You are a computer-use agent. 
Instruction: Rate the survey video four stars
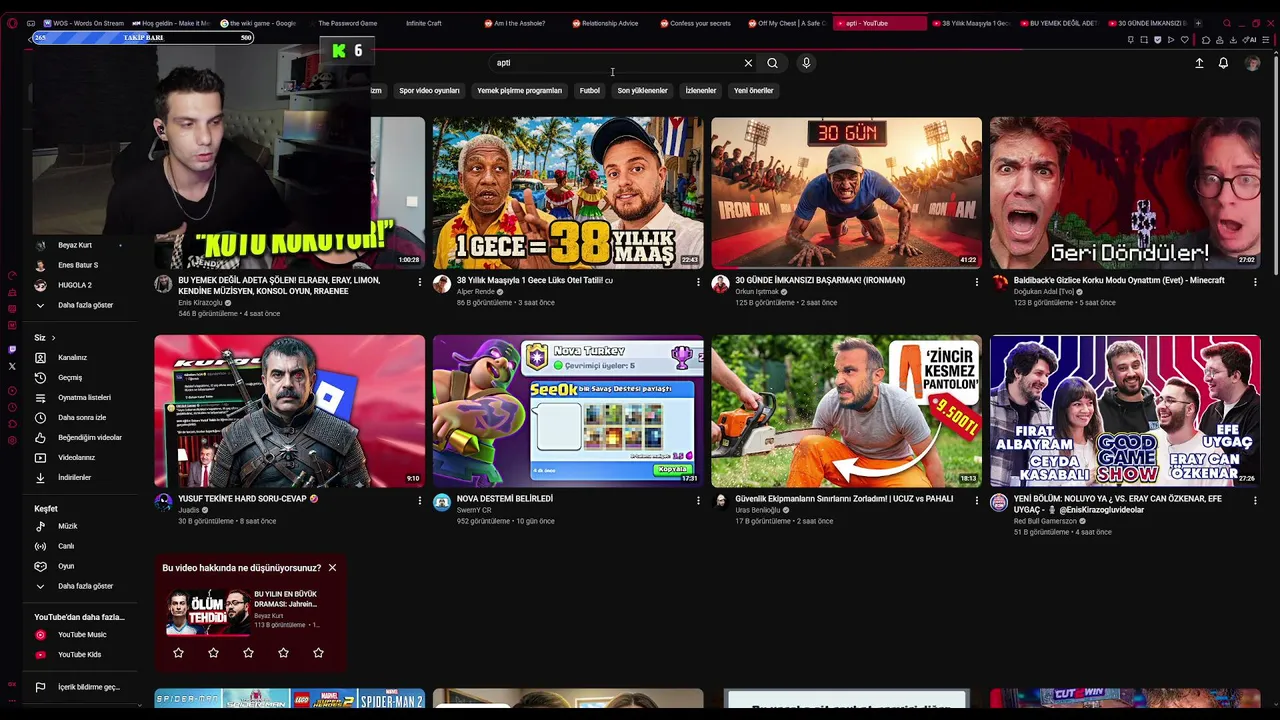coord(283,653)
